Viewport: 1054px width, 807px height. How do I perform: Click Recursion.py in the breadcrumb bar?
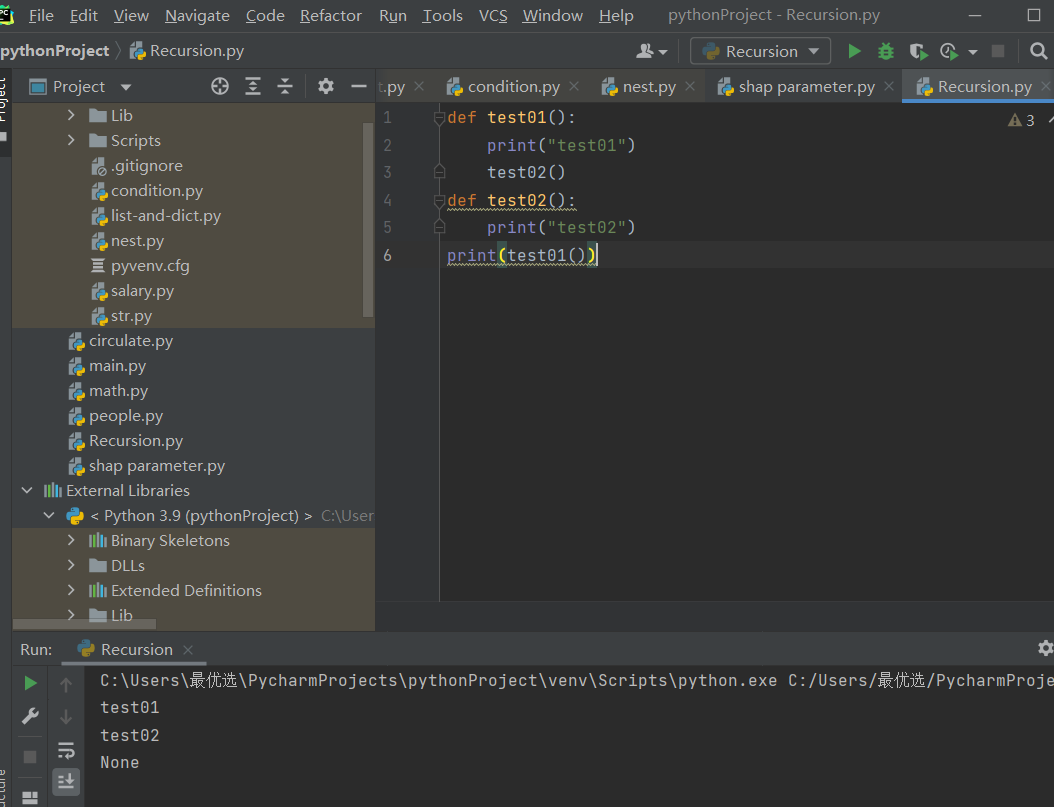tap(187, 51)
